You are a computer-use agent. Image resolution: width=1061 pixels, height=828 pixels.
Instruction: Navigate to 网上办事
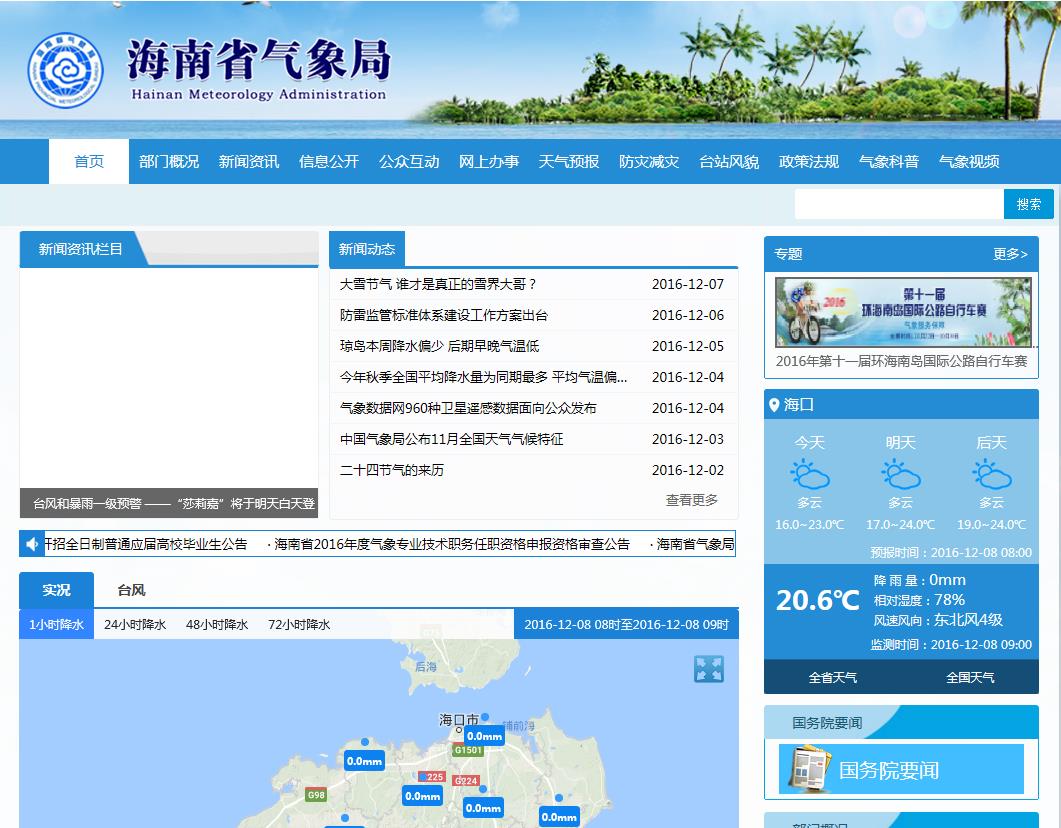[x=489, y=162]
